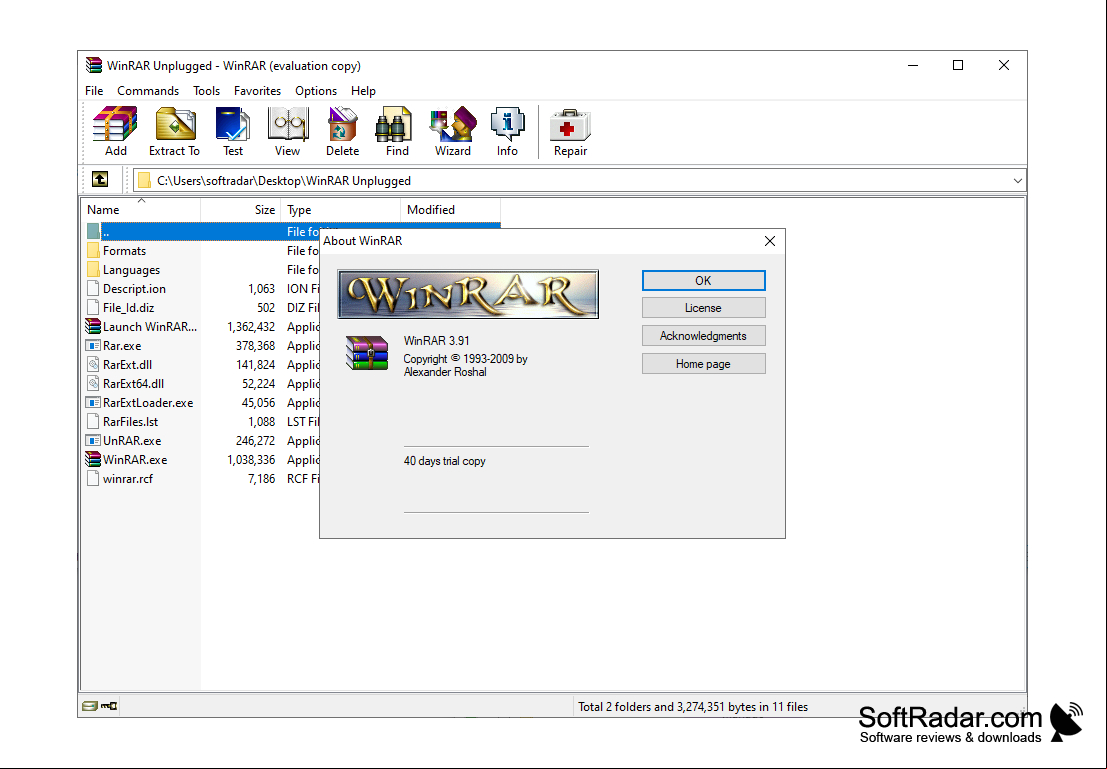Click the Languages folder icon
The height and width of the screenshot is (769, 1107).
click(x=93, y=270)
